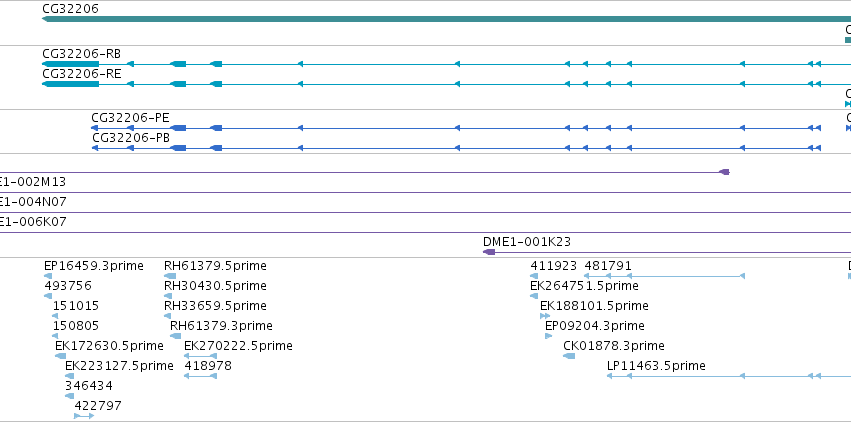
Task: Click EK172630.5prime EST label
Action: pyautogui.click(x=109, y=346)
